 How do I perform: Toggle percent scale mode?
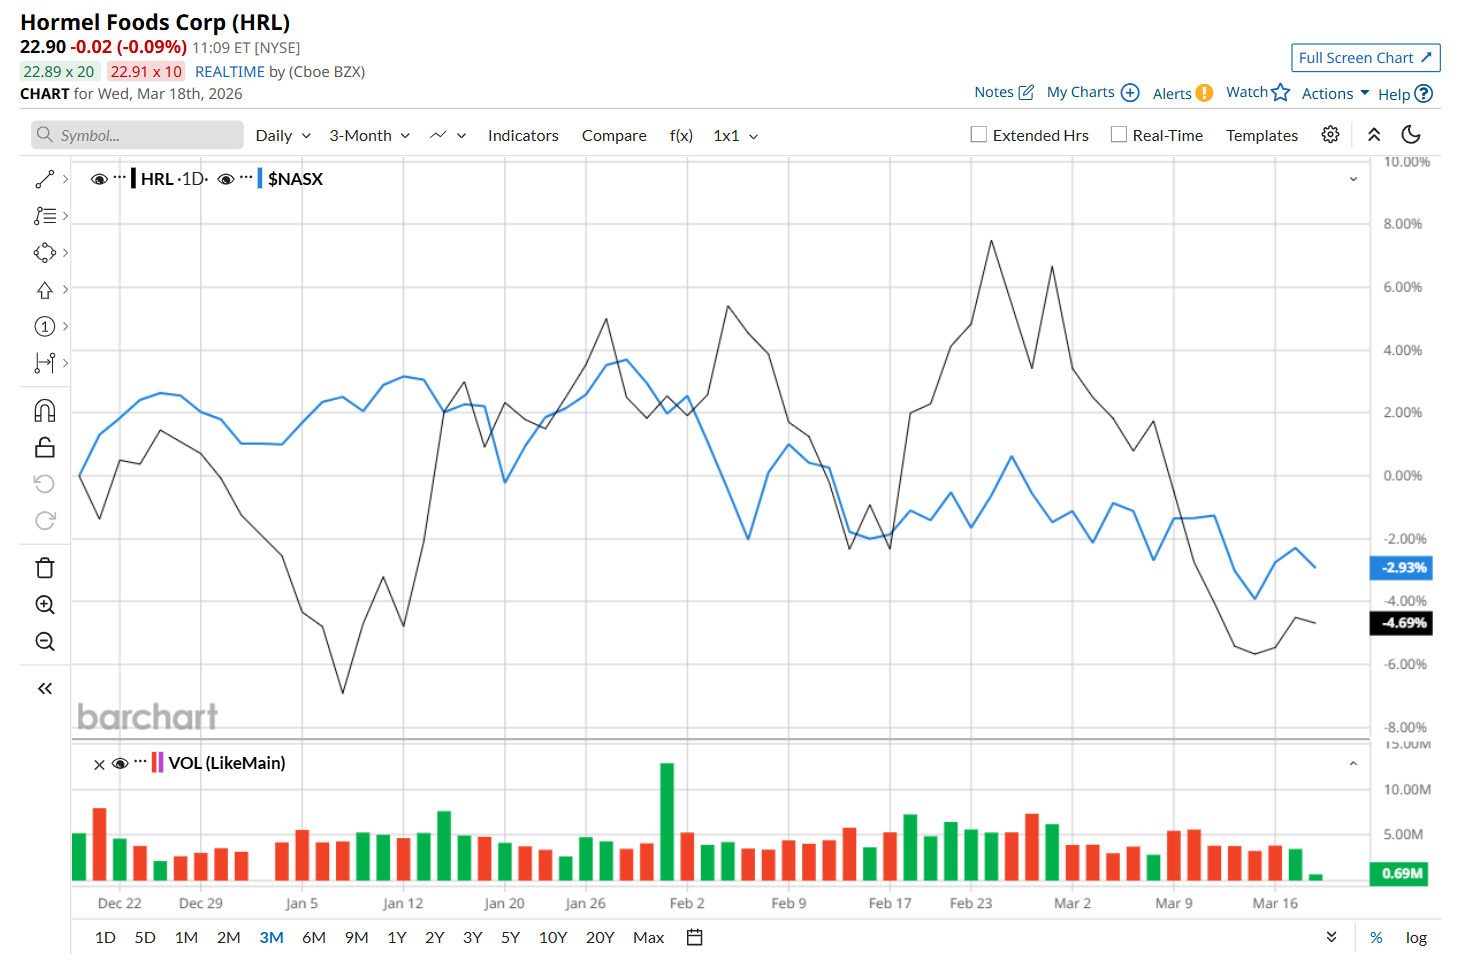(1376, 937)
